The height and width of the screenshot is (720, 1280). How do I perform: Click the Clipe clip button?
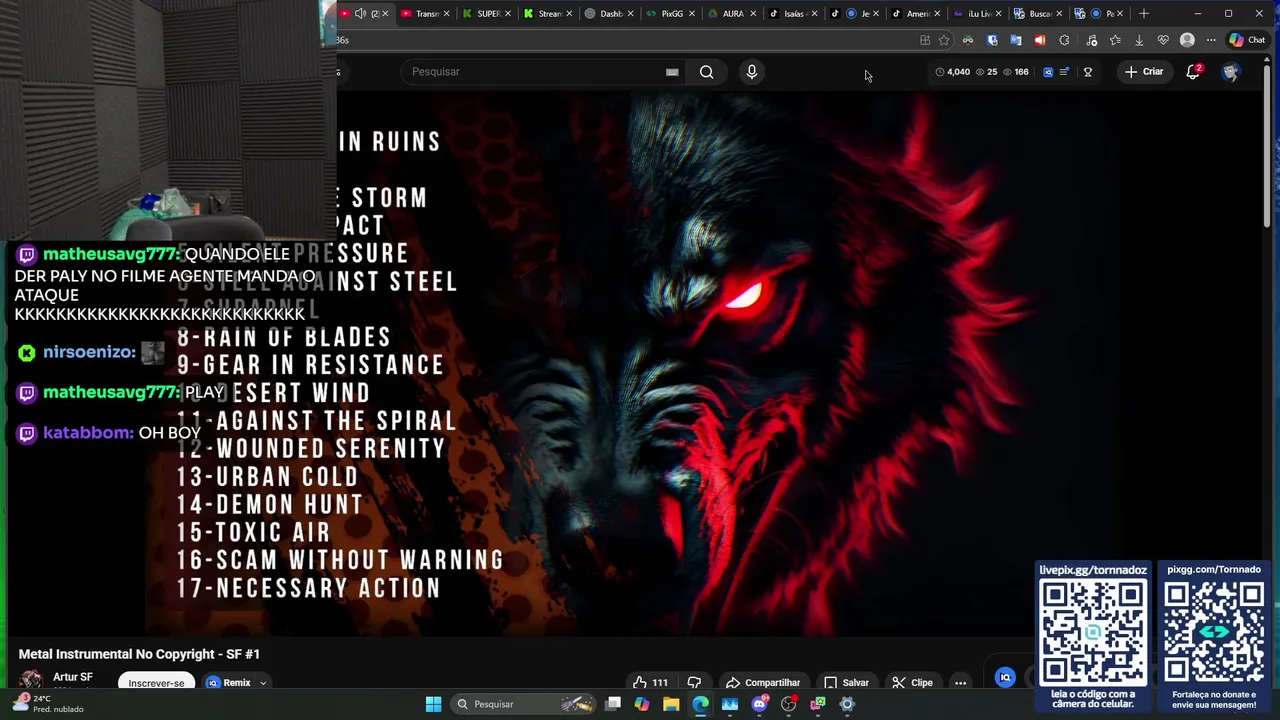(x=912, y=683)
